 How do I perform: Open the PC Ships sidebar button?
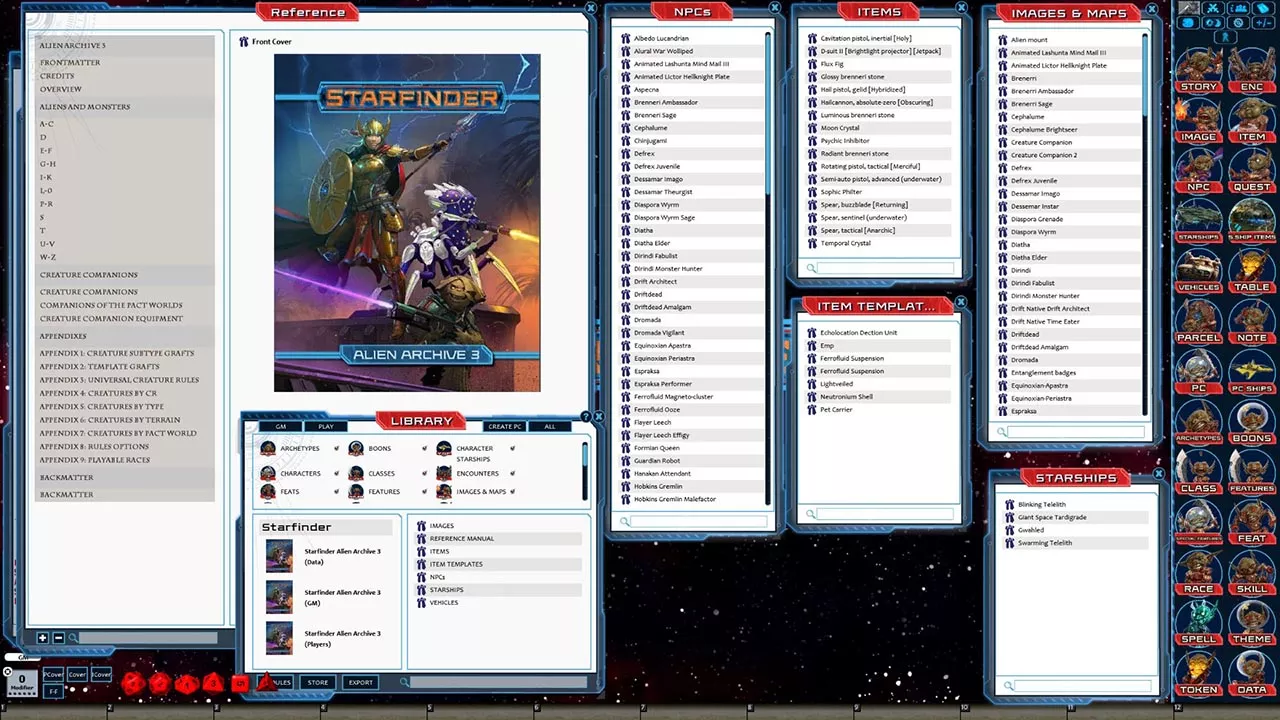point(1251,371)
